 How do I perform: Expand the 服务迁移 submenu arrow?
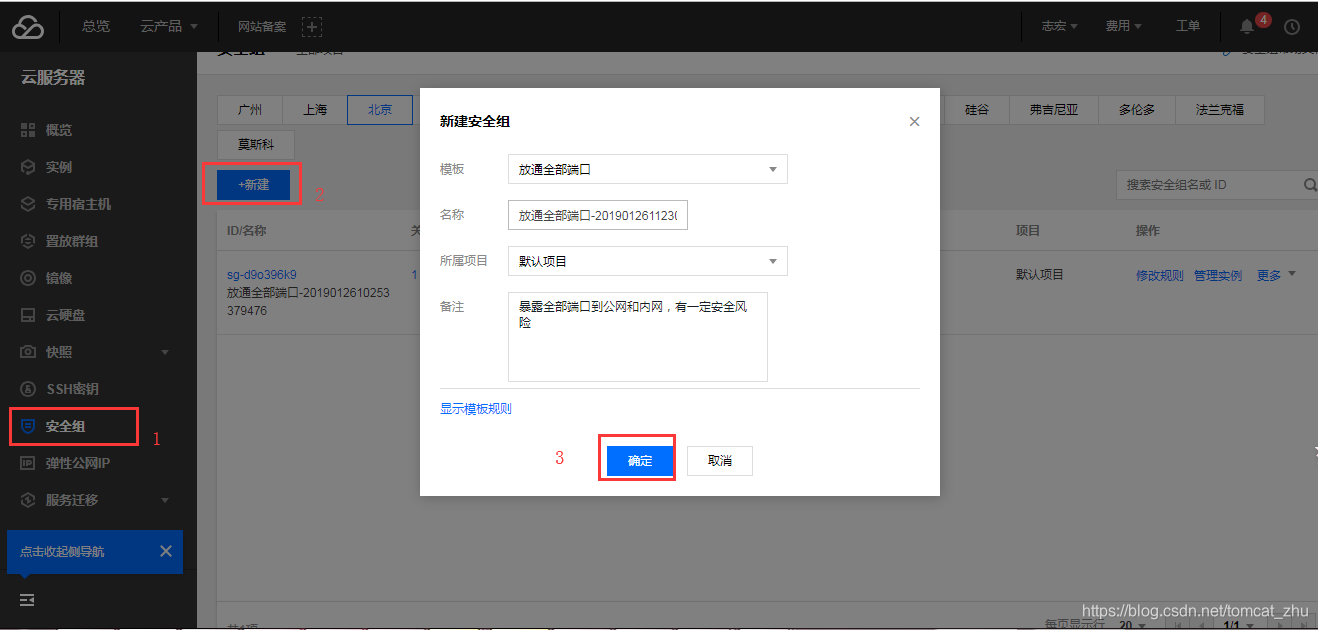click(x=165, y=500)
